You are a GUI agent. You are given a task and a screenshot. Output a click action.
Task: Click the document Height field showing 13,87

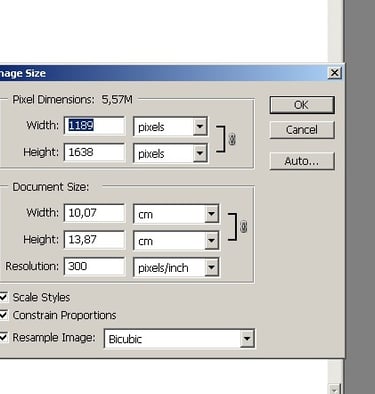click(x=94, y=240)
